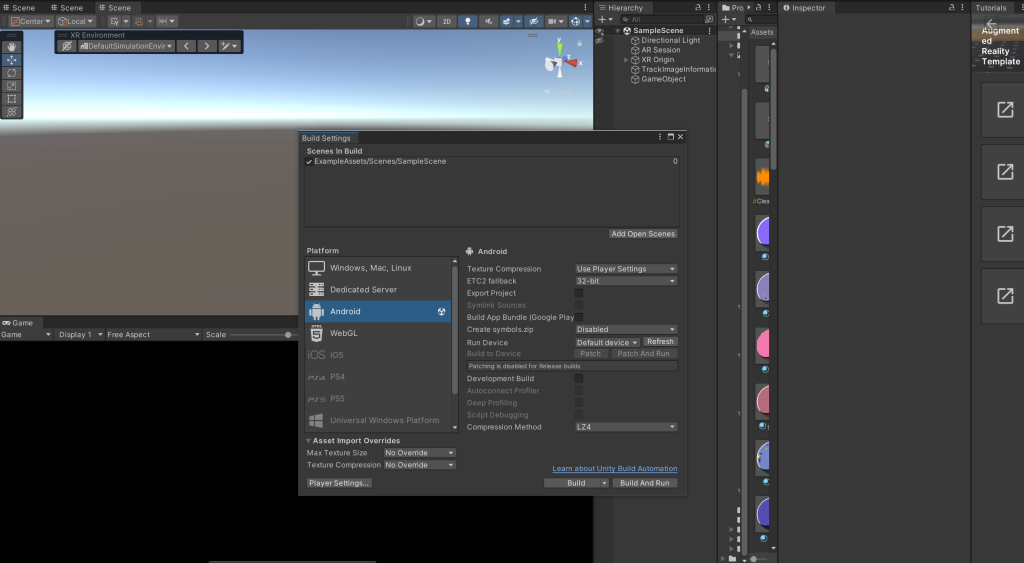Click the Hierarchy search-by-type icon
The height and width of the screenshot is (563, 1024).
coord(709,20)
